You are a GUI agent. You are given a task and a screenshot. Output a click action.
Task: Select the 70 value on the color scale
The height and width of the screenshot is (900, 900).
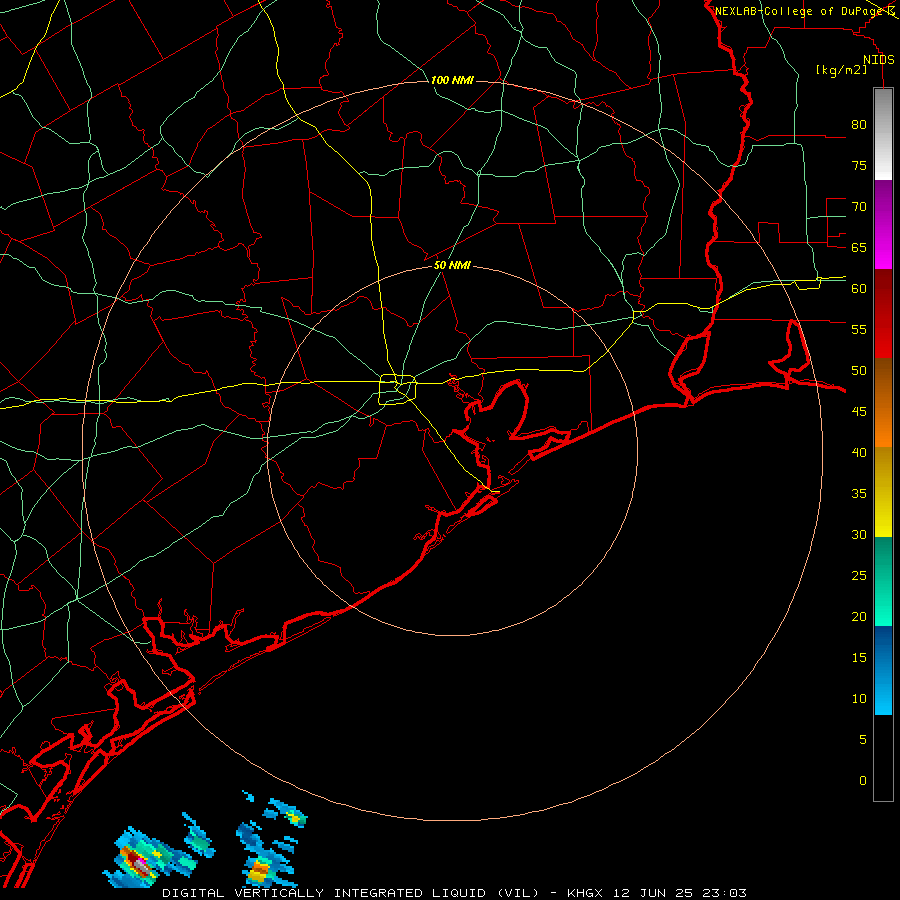click(859, 207)
